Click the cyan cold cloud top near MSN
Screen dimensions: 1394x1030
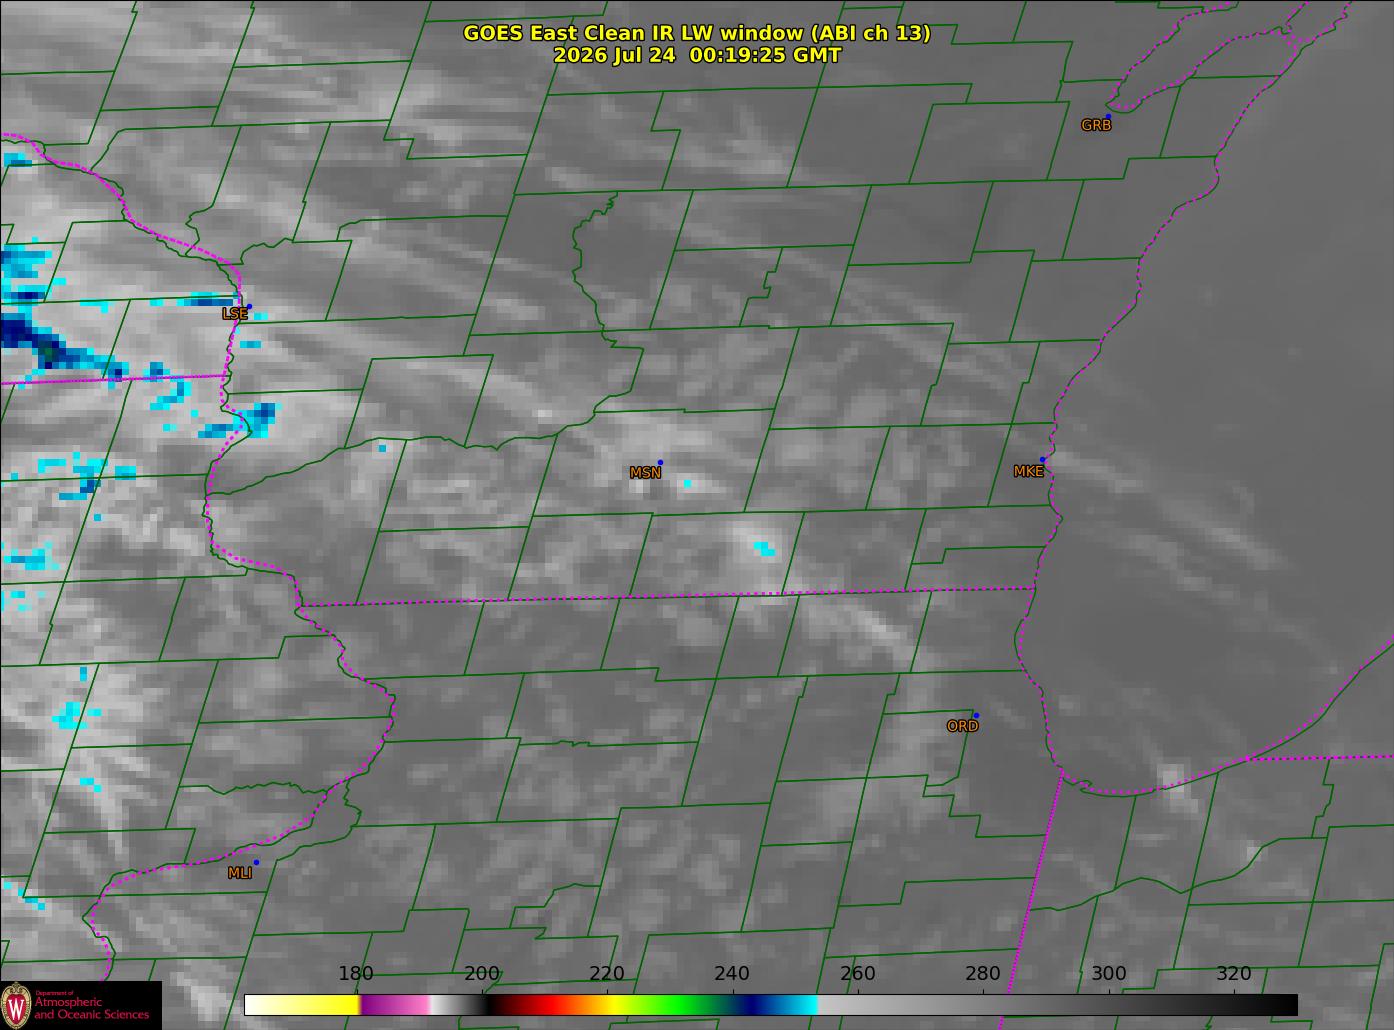[x=687, y=484]
